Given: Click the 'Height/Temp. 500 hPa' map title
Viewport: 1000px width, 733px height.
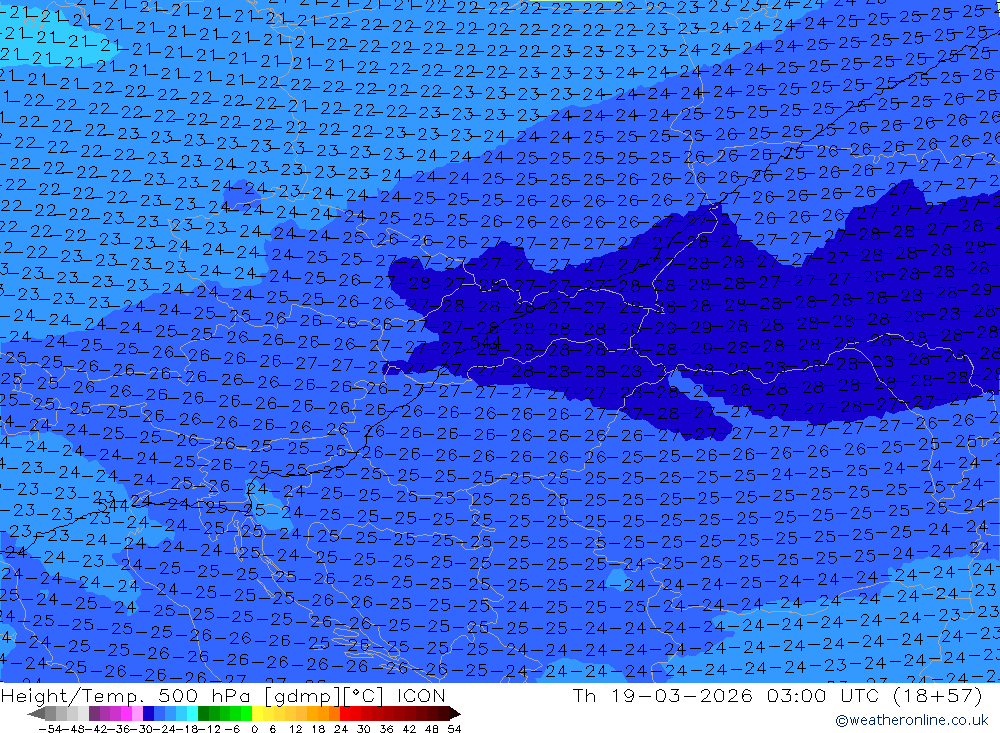Looking at the screenshot, I should [126, 695].
